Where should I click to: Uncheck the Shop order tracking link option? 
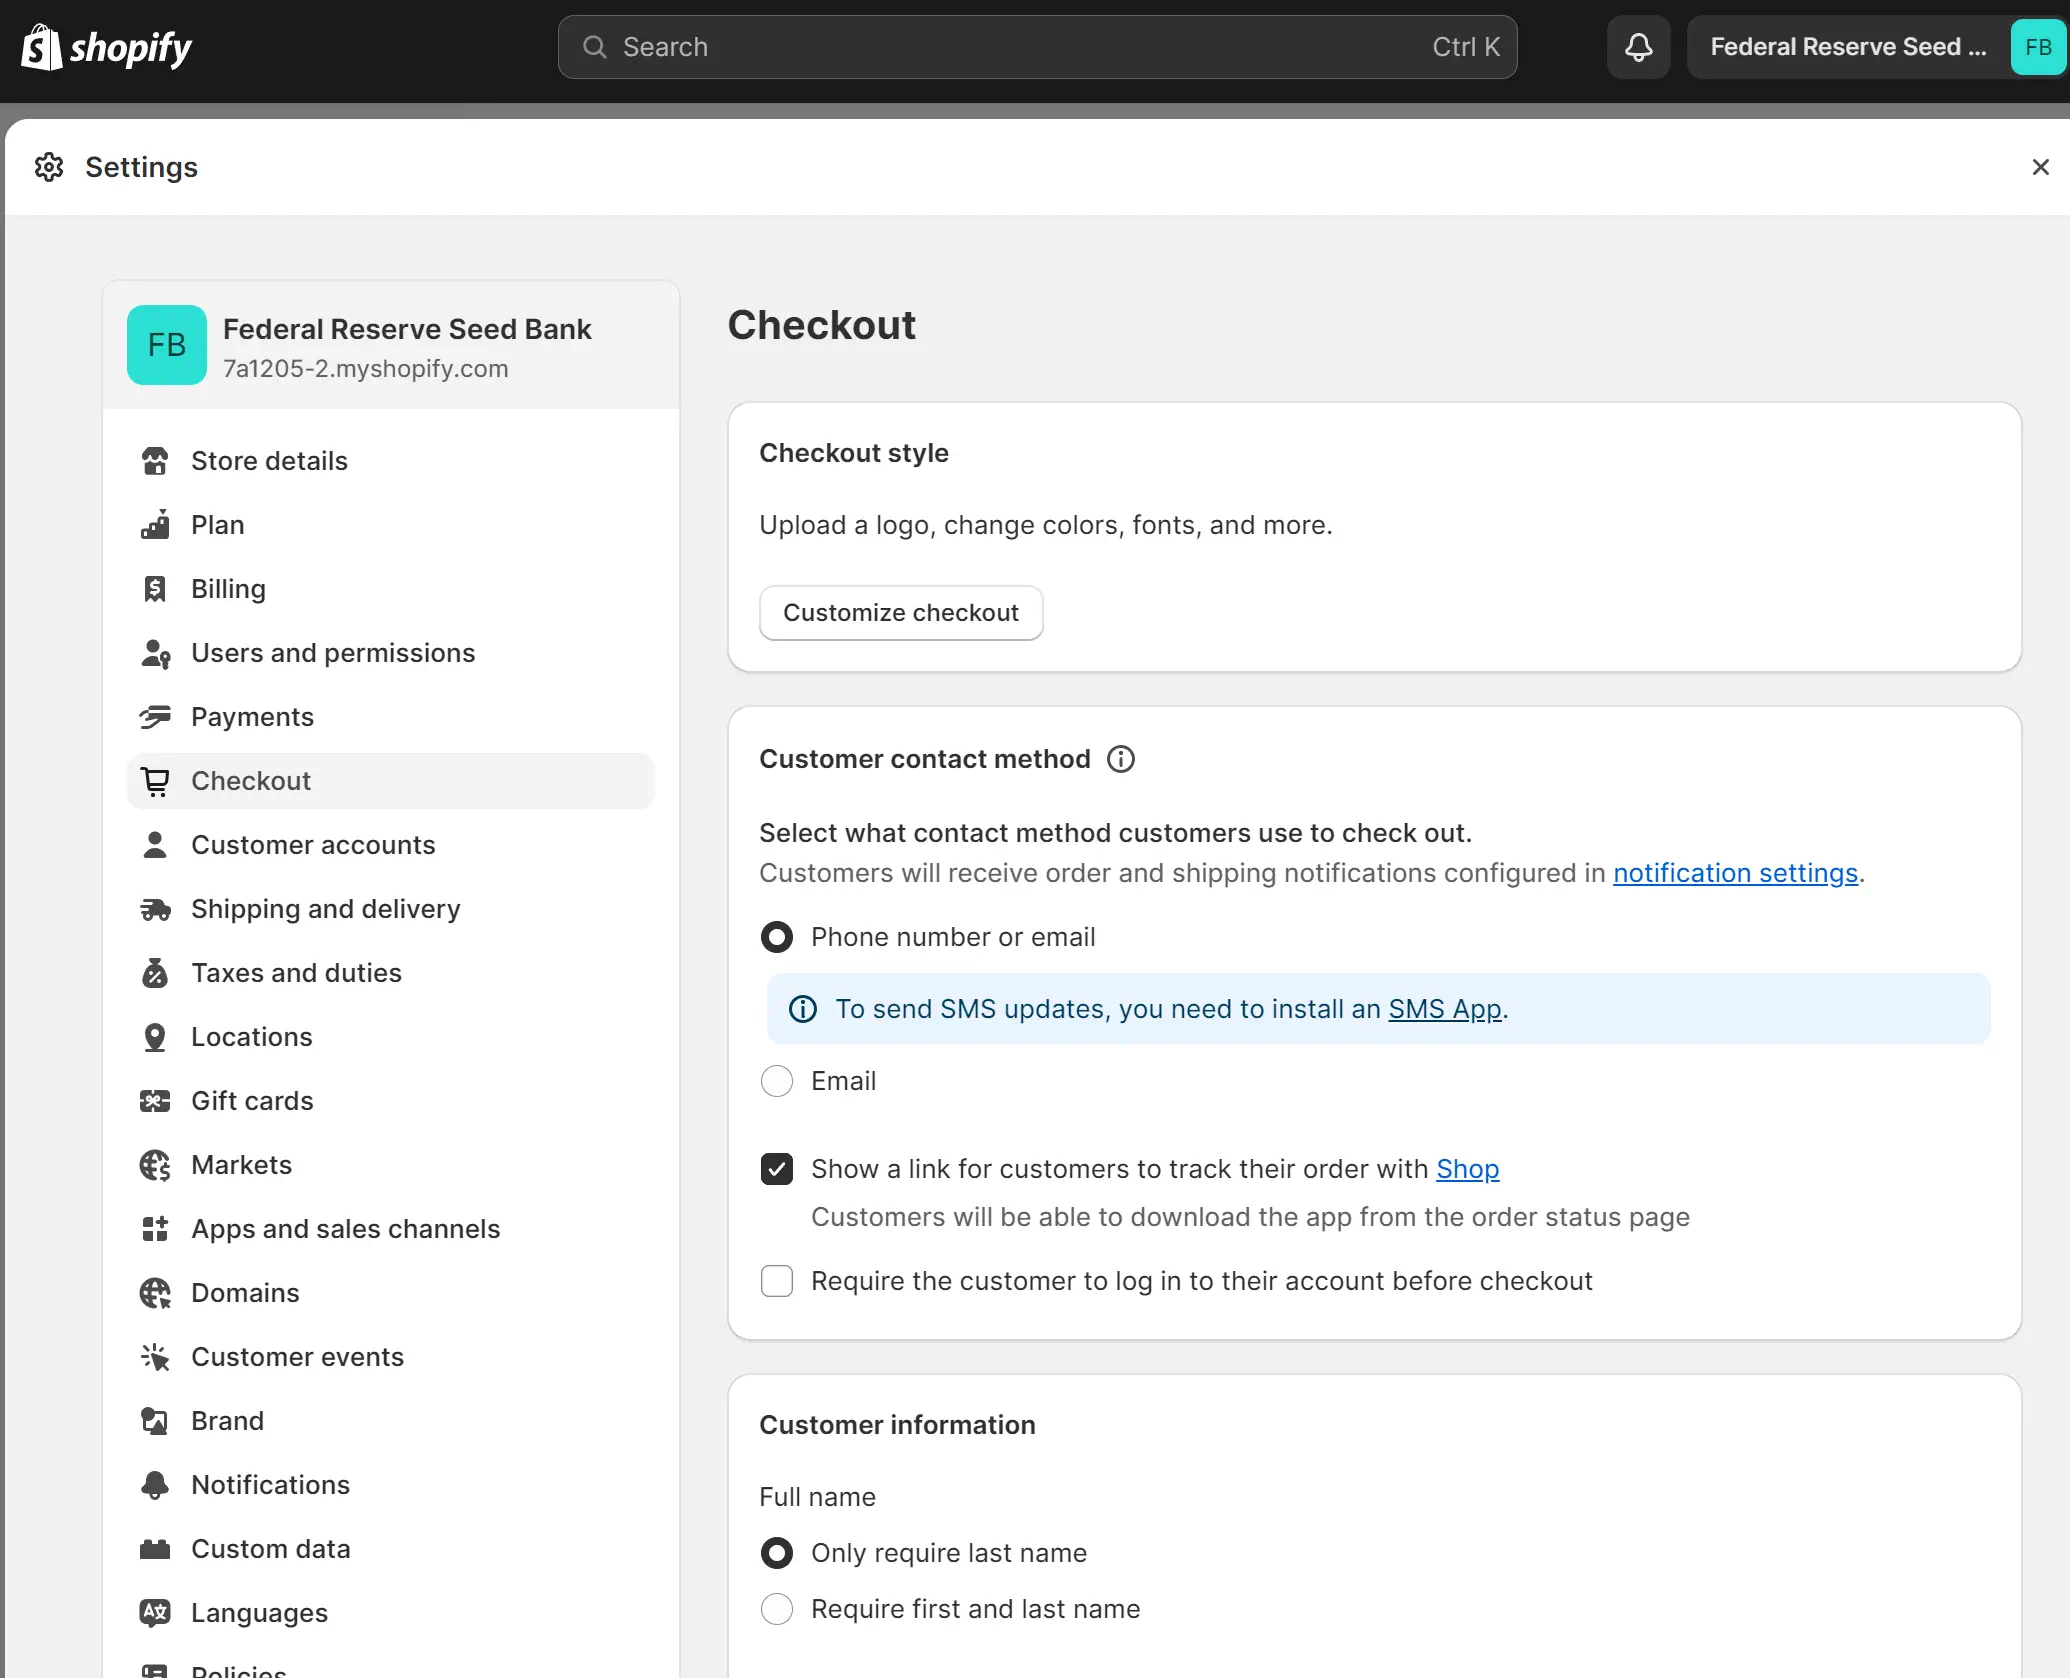tap(777, 1168)
